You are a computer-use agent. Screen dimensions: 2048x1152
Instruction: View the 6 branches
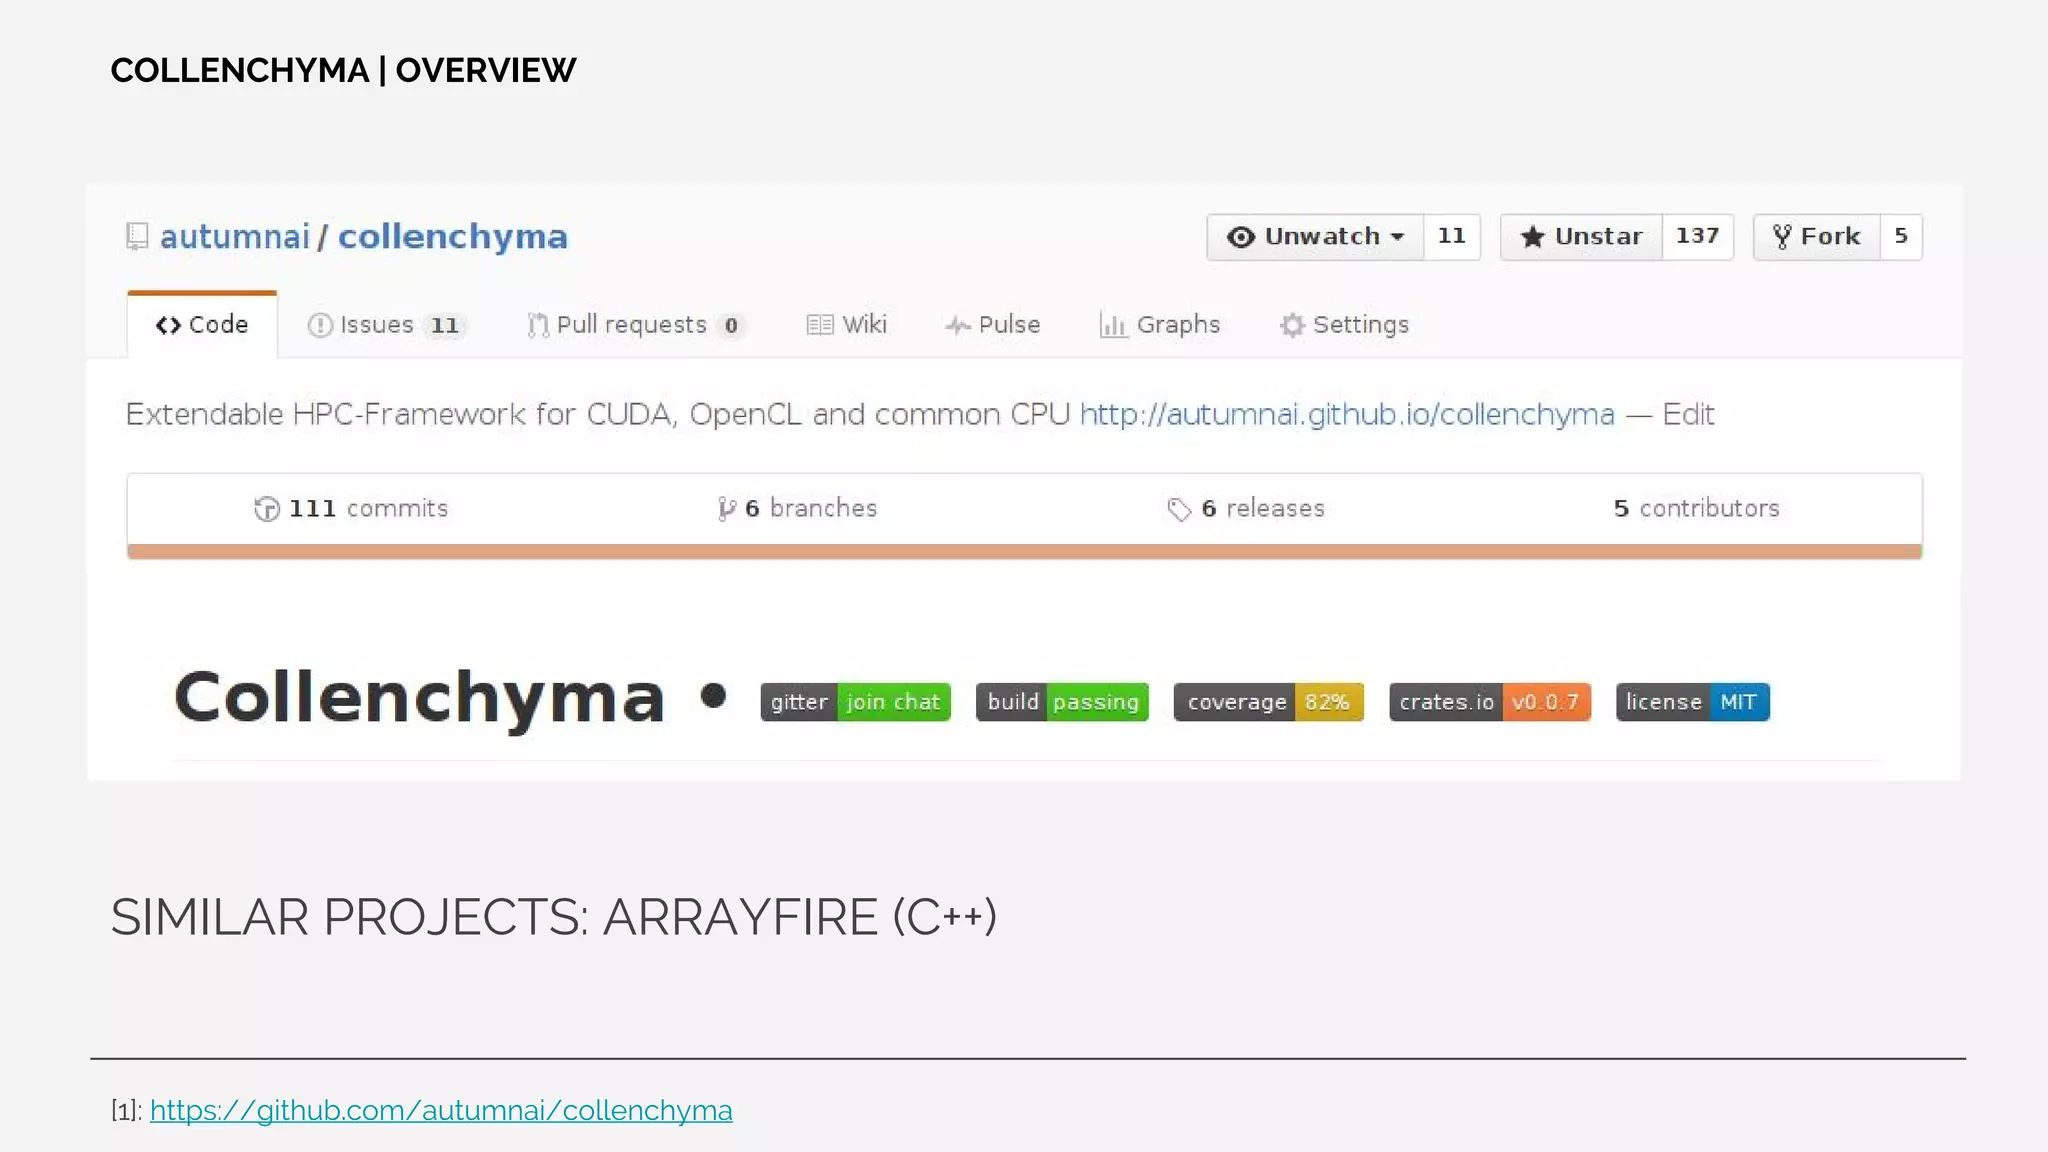[x=797, y=509]
